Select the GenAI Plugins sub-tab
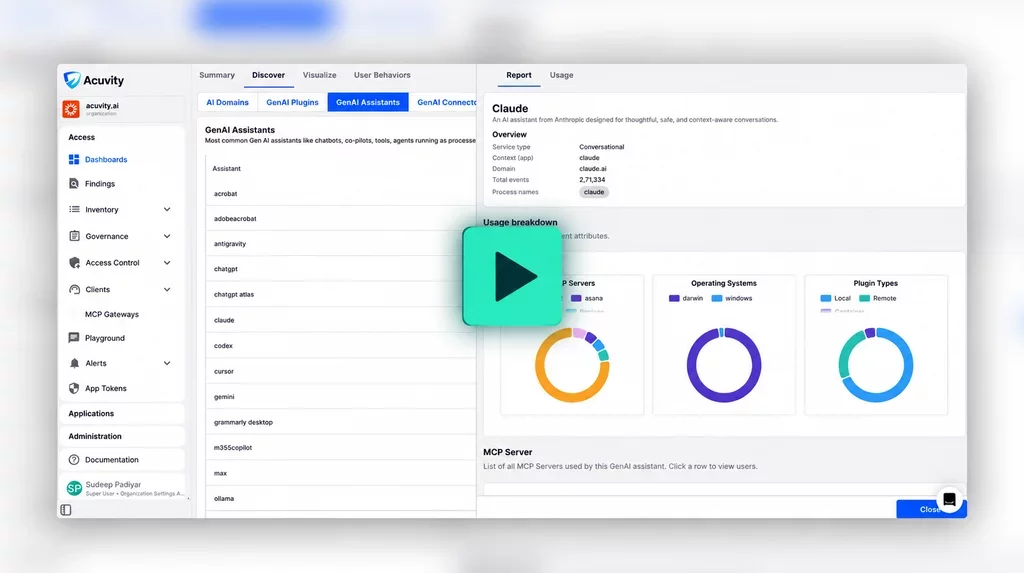The width and height of the screenshot is (1024, 573). pyautogui.click(x=293, y=103)
